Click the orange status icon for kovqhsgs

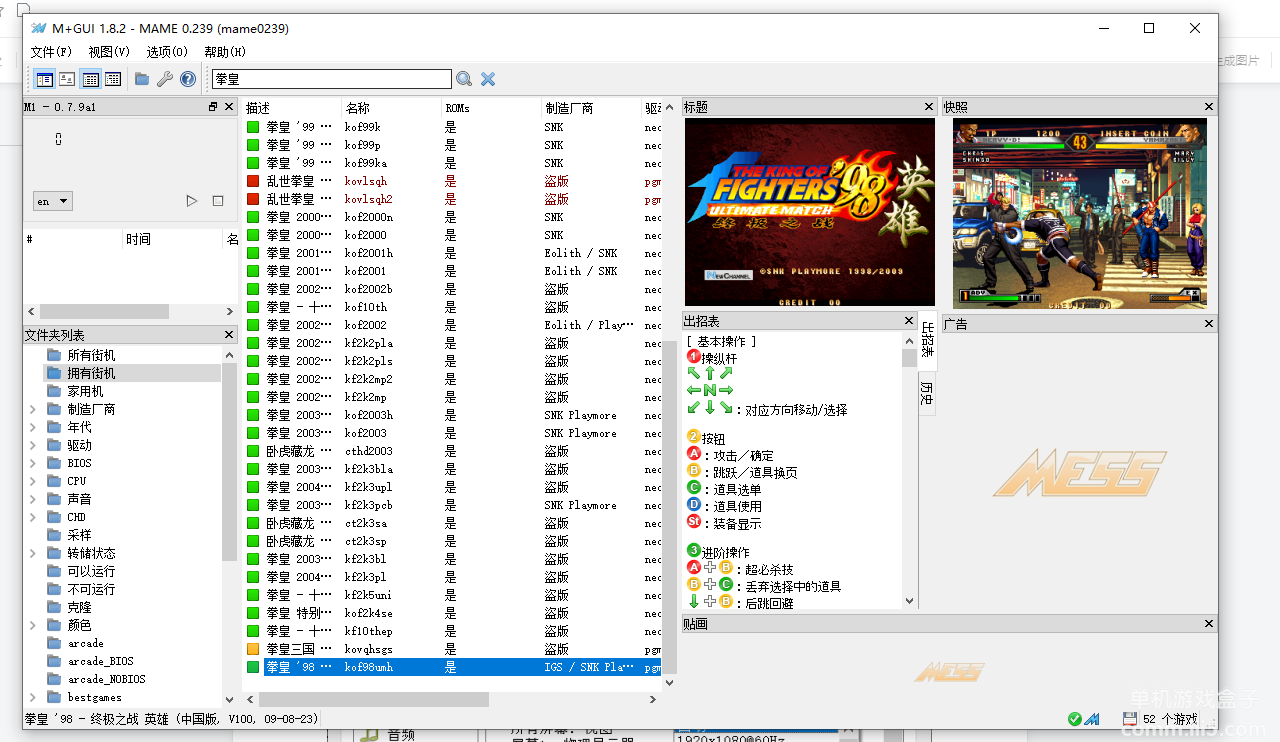pos(253,649)
